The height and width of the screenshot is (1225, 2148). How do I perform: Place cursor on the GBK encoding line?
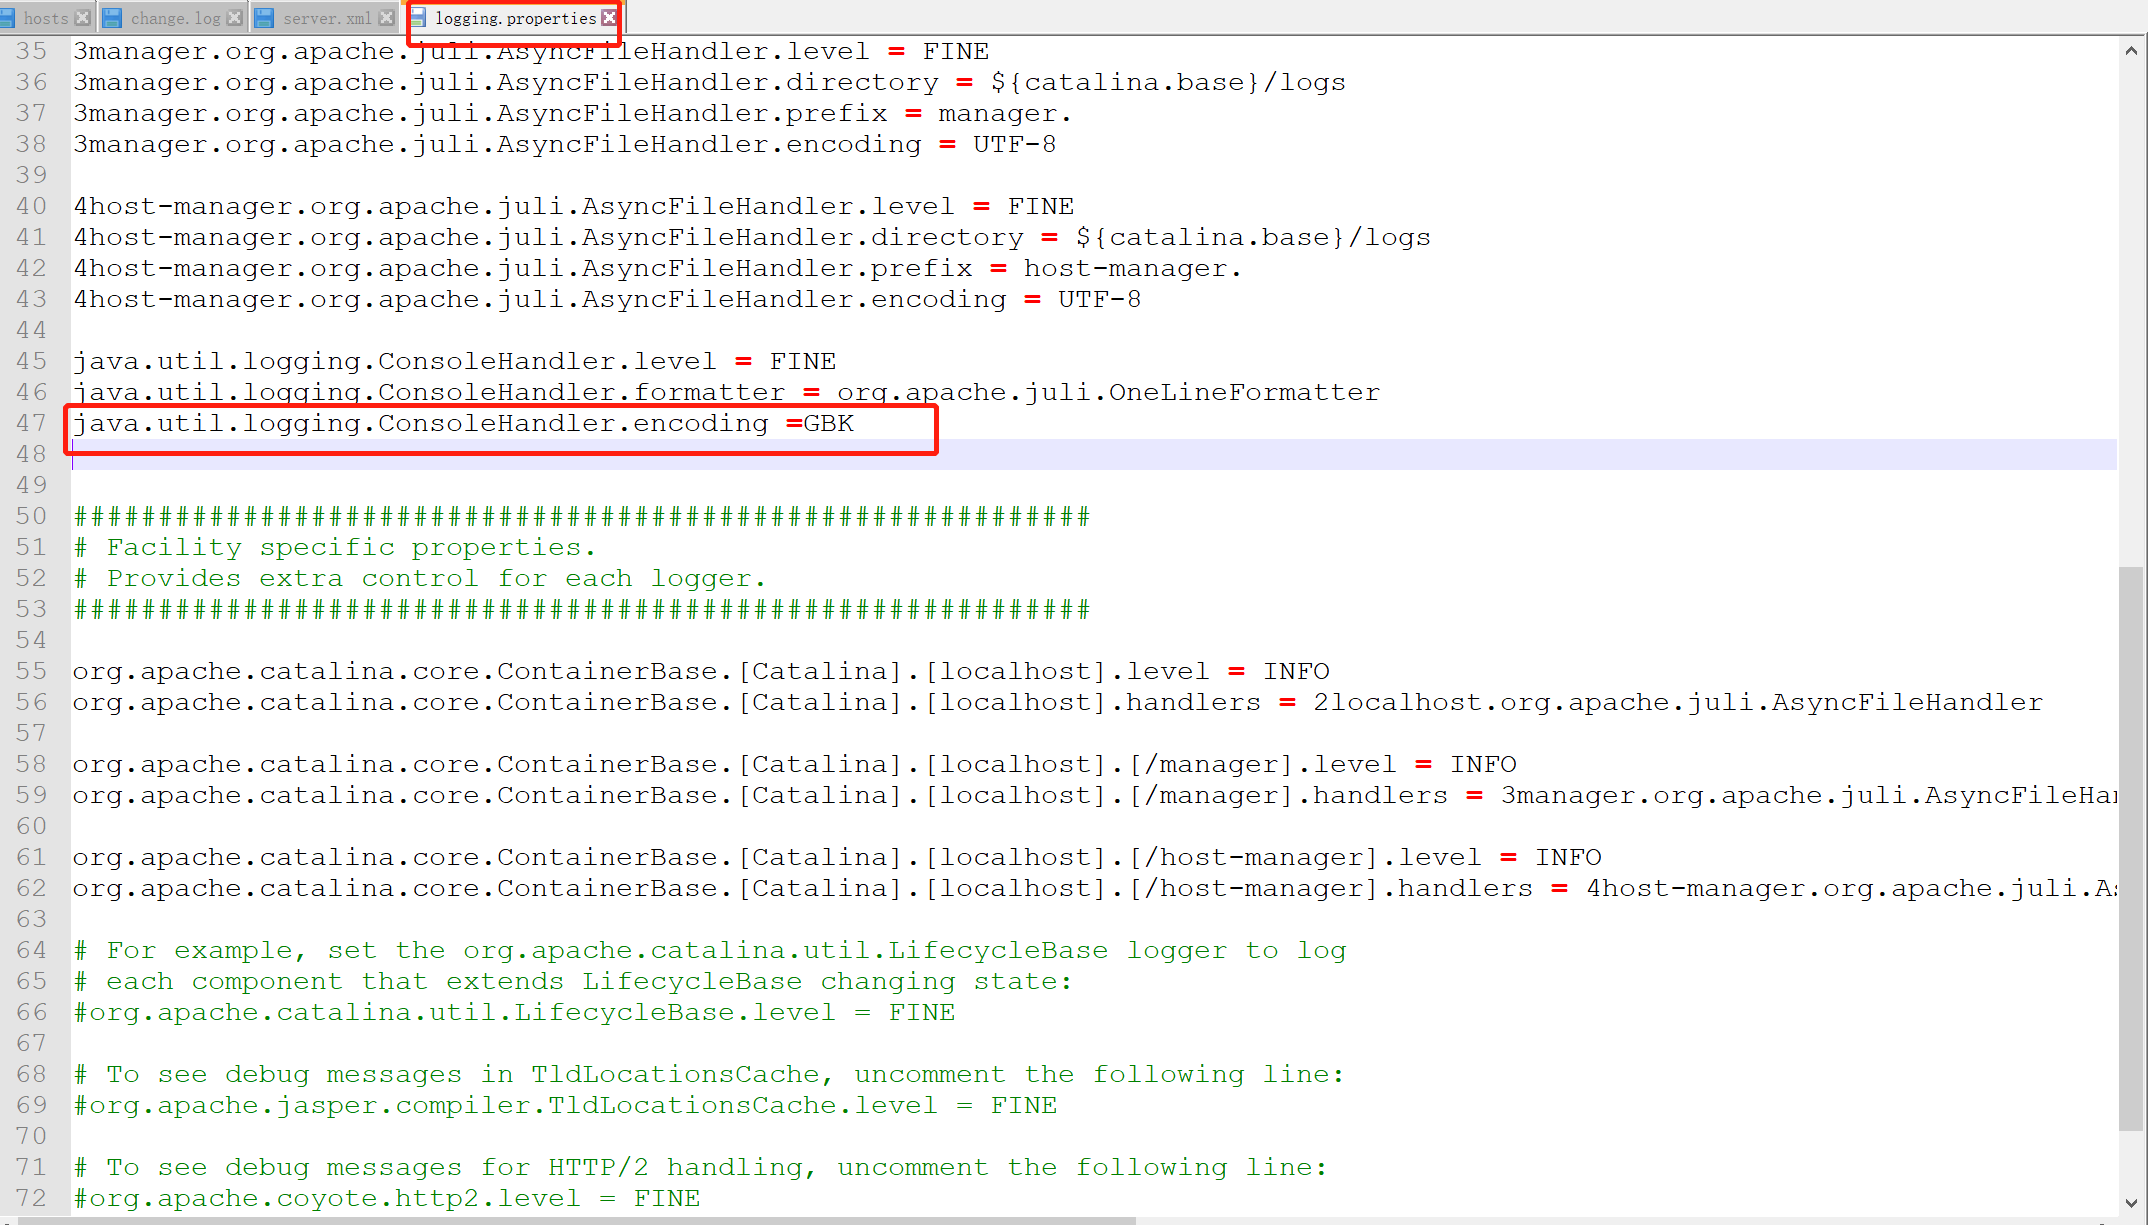point(450,423)
